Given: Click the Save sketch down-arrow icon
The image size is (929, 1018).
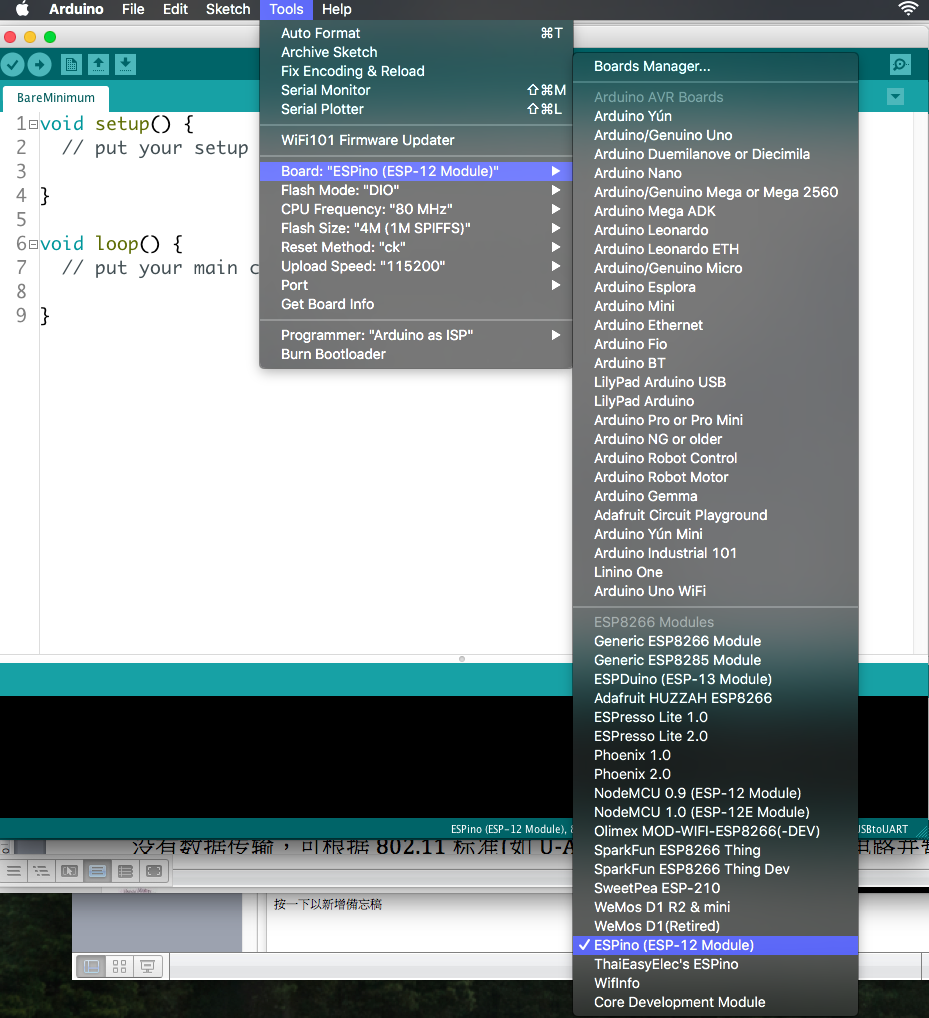Looking at the screenshot, I should coord(125,64).
